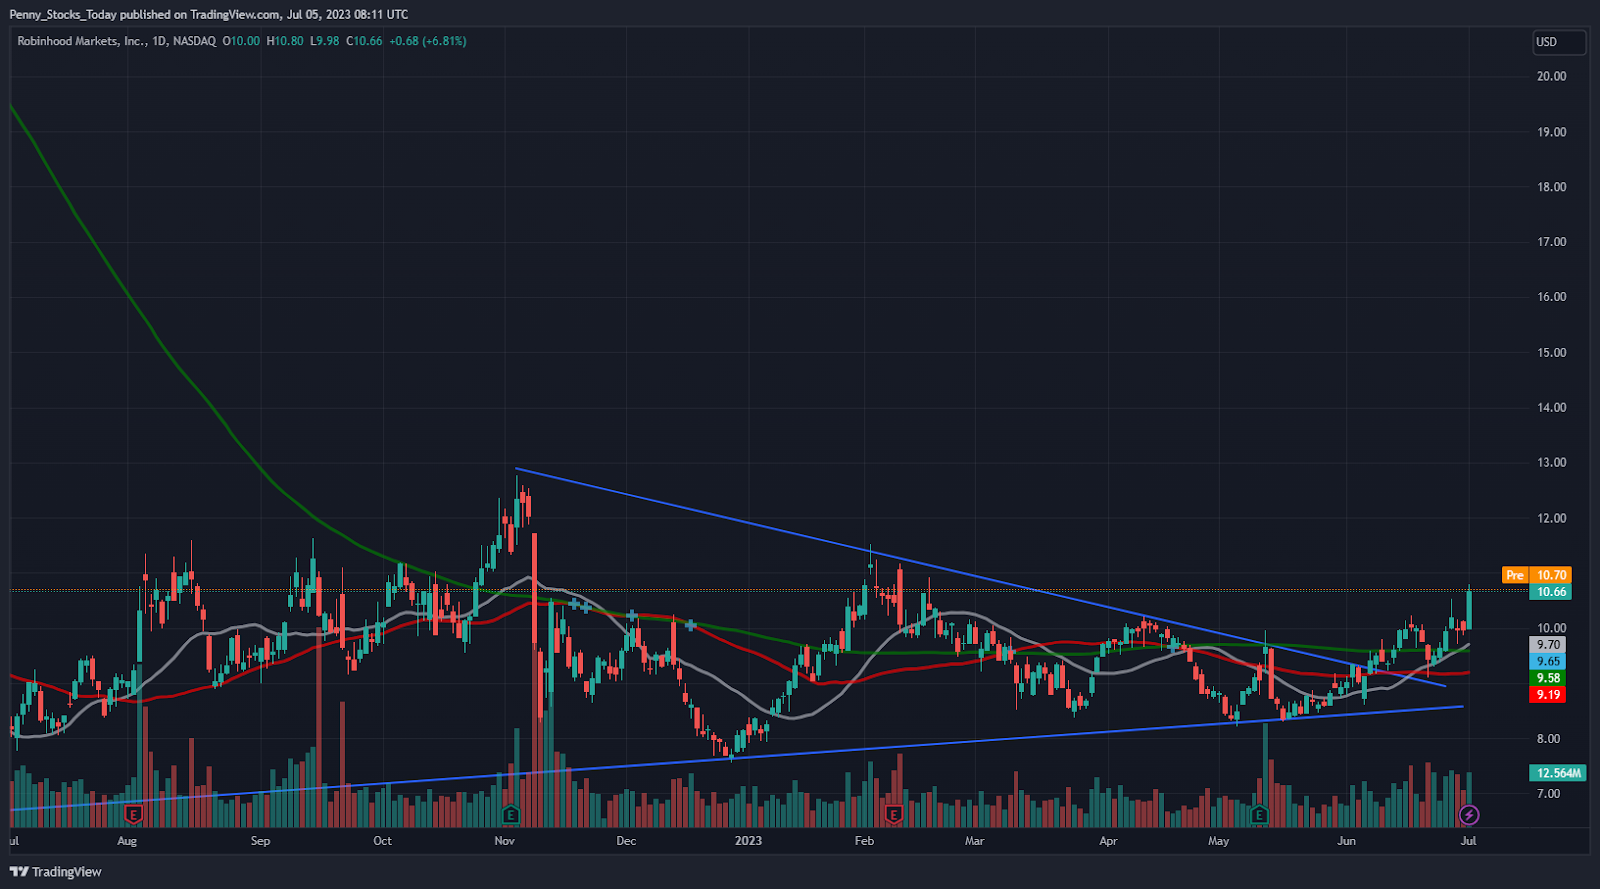Click the 7.00 price axis label
This screenshot has height=889, width=1600.
(1548, 794)
